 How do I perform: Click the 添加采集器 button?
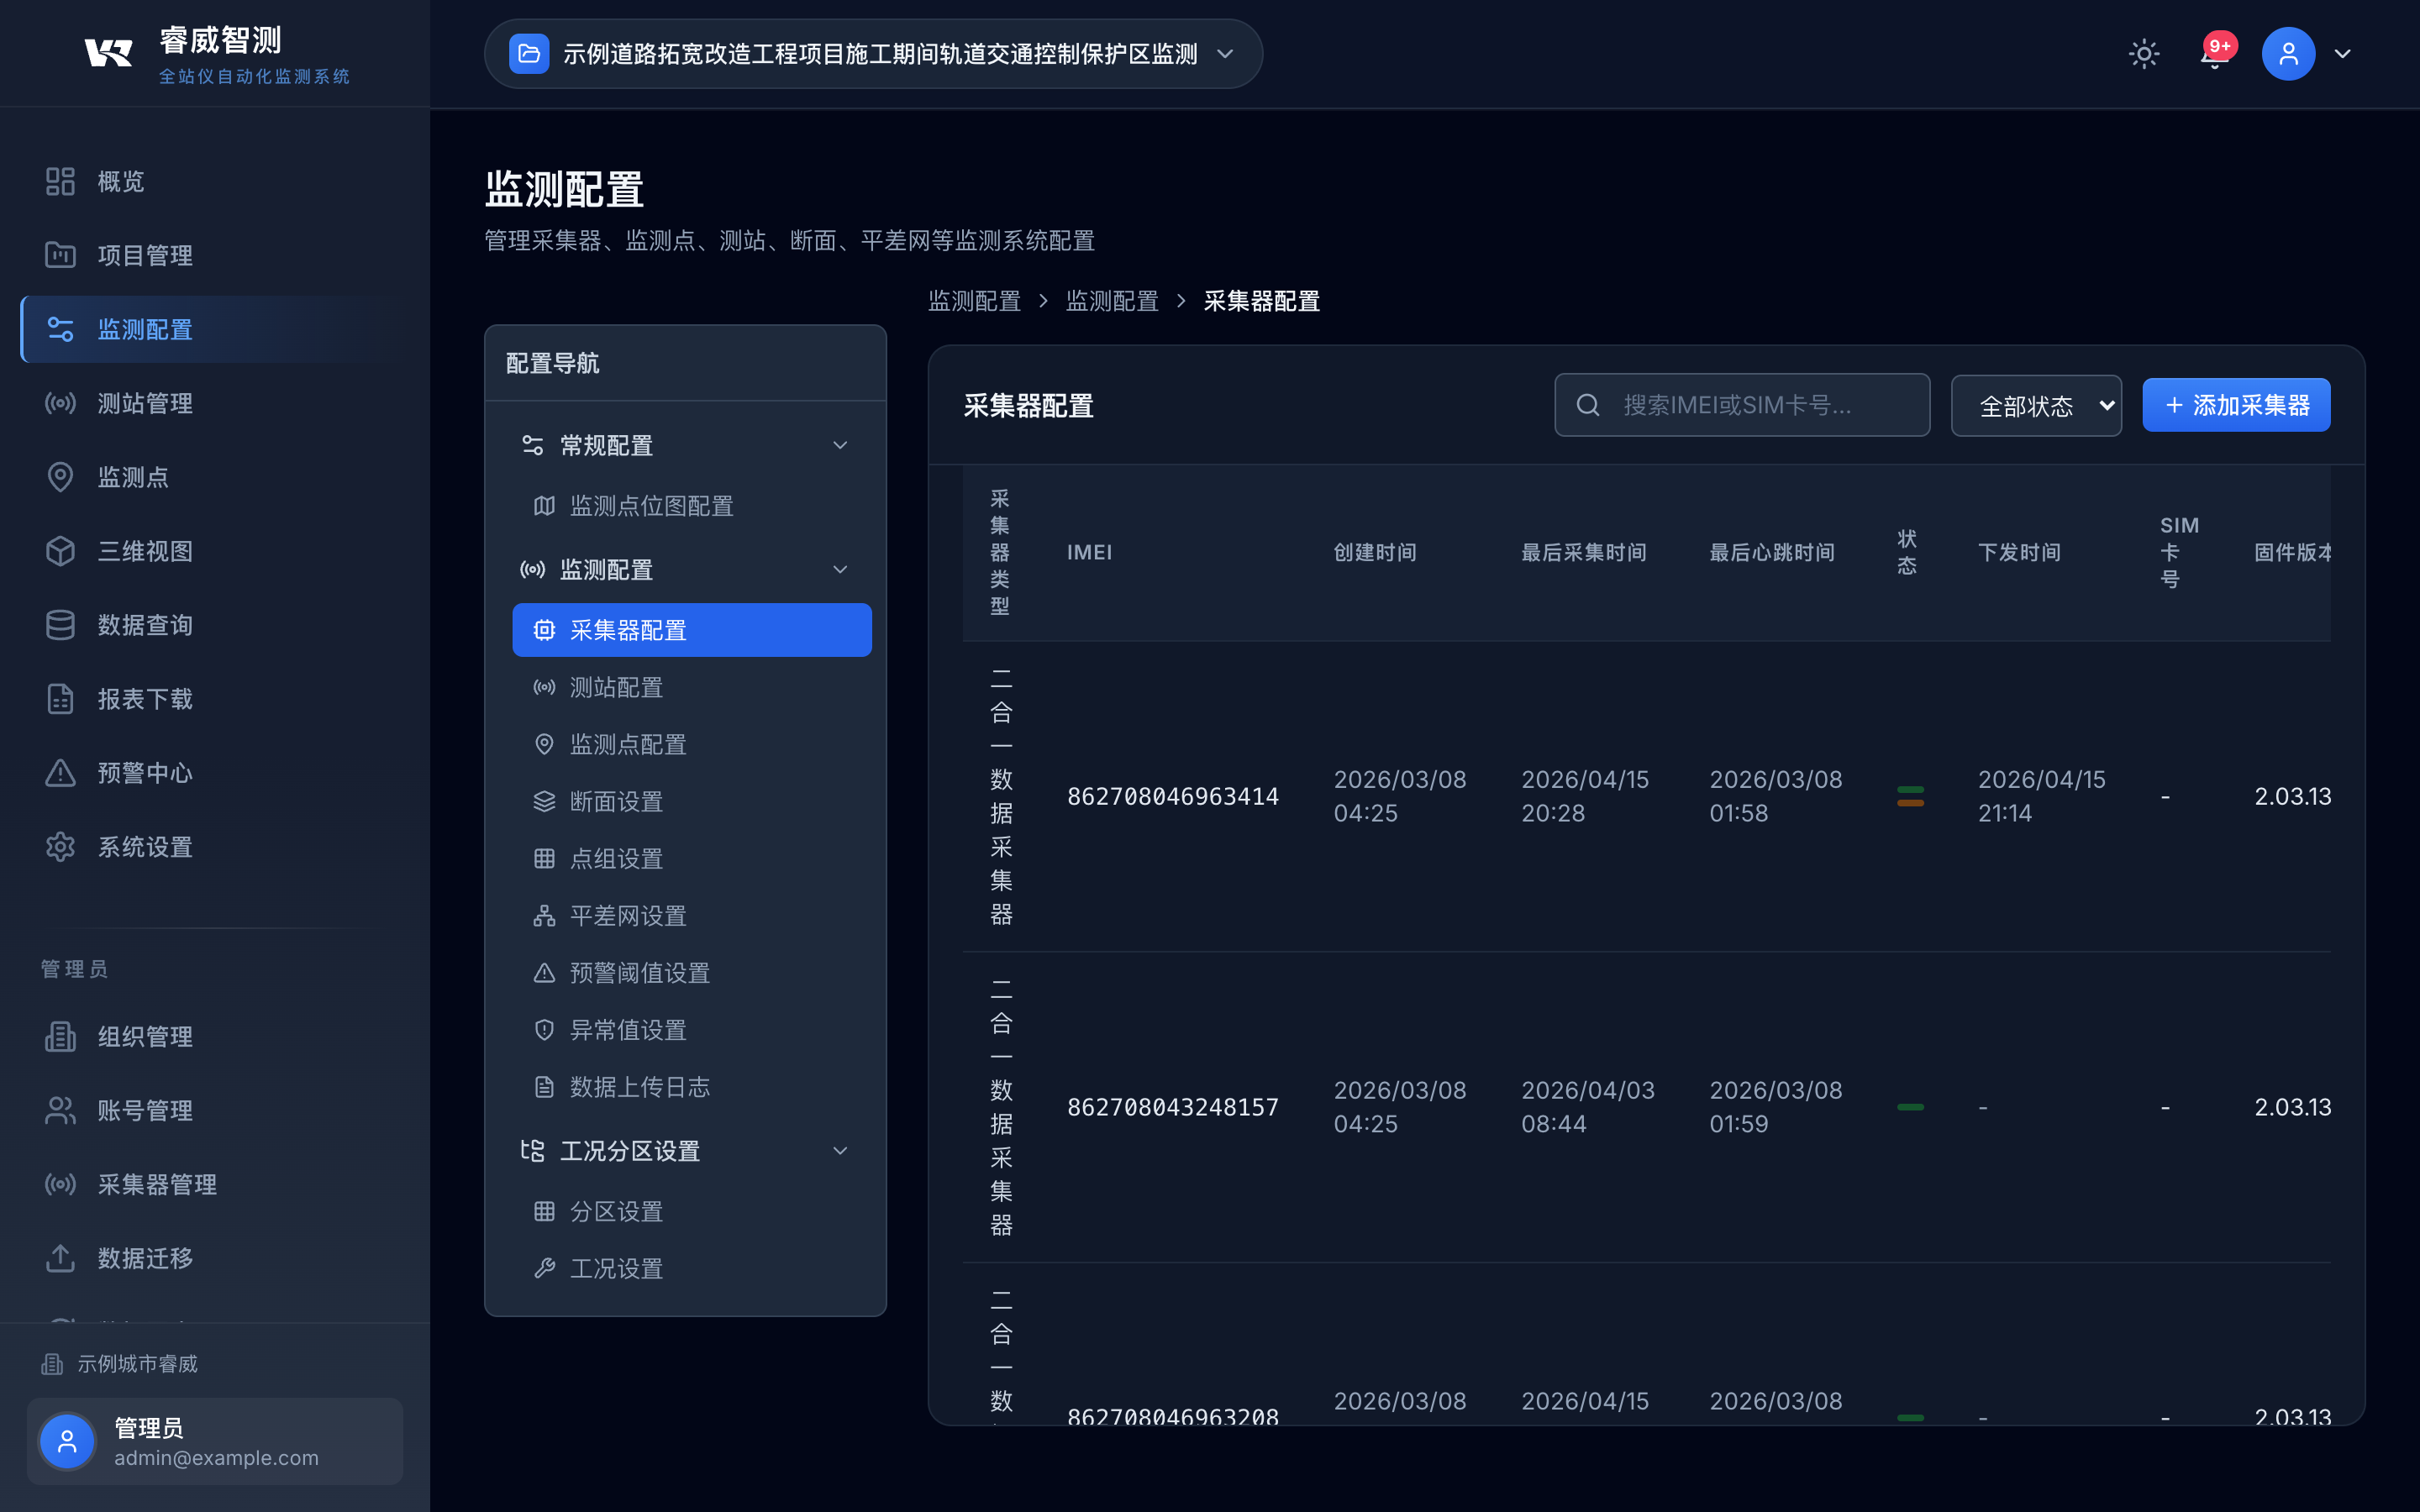click(x=2235, y=405)
